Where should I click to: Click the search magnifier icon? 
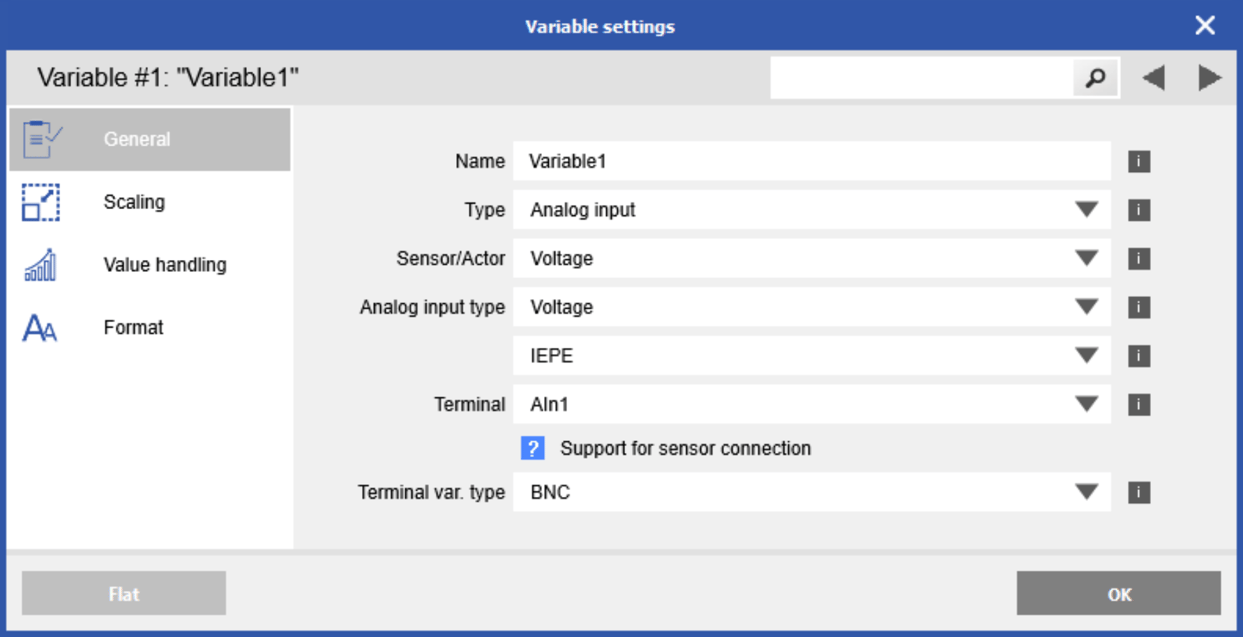(x=1096, y=76)
